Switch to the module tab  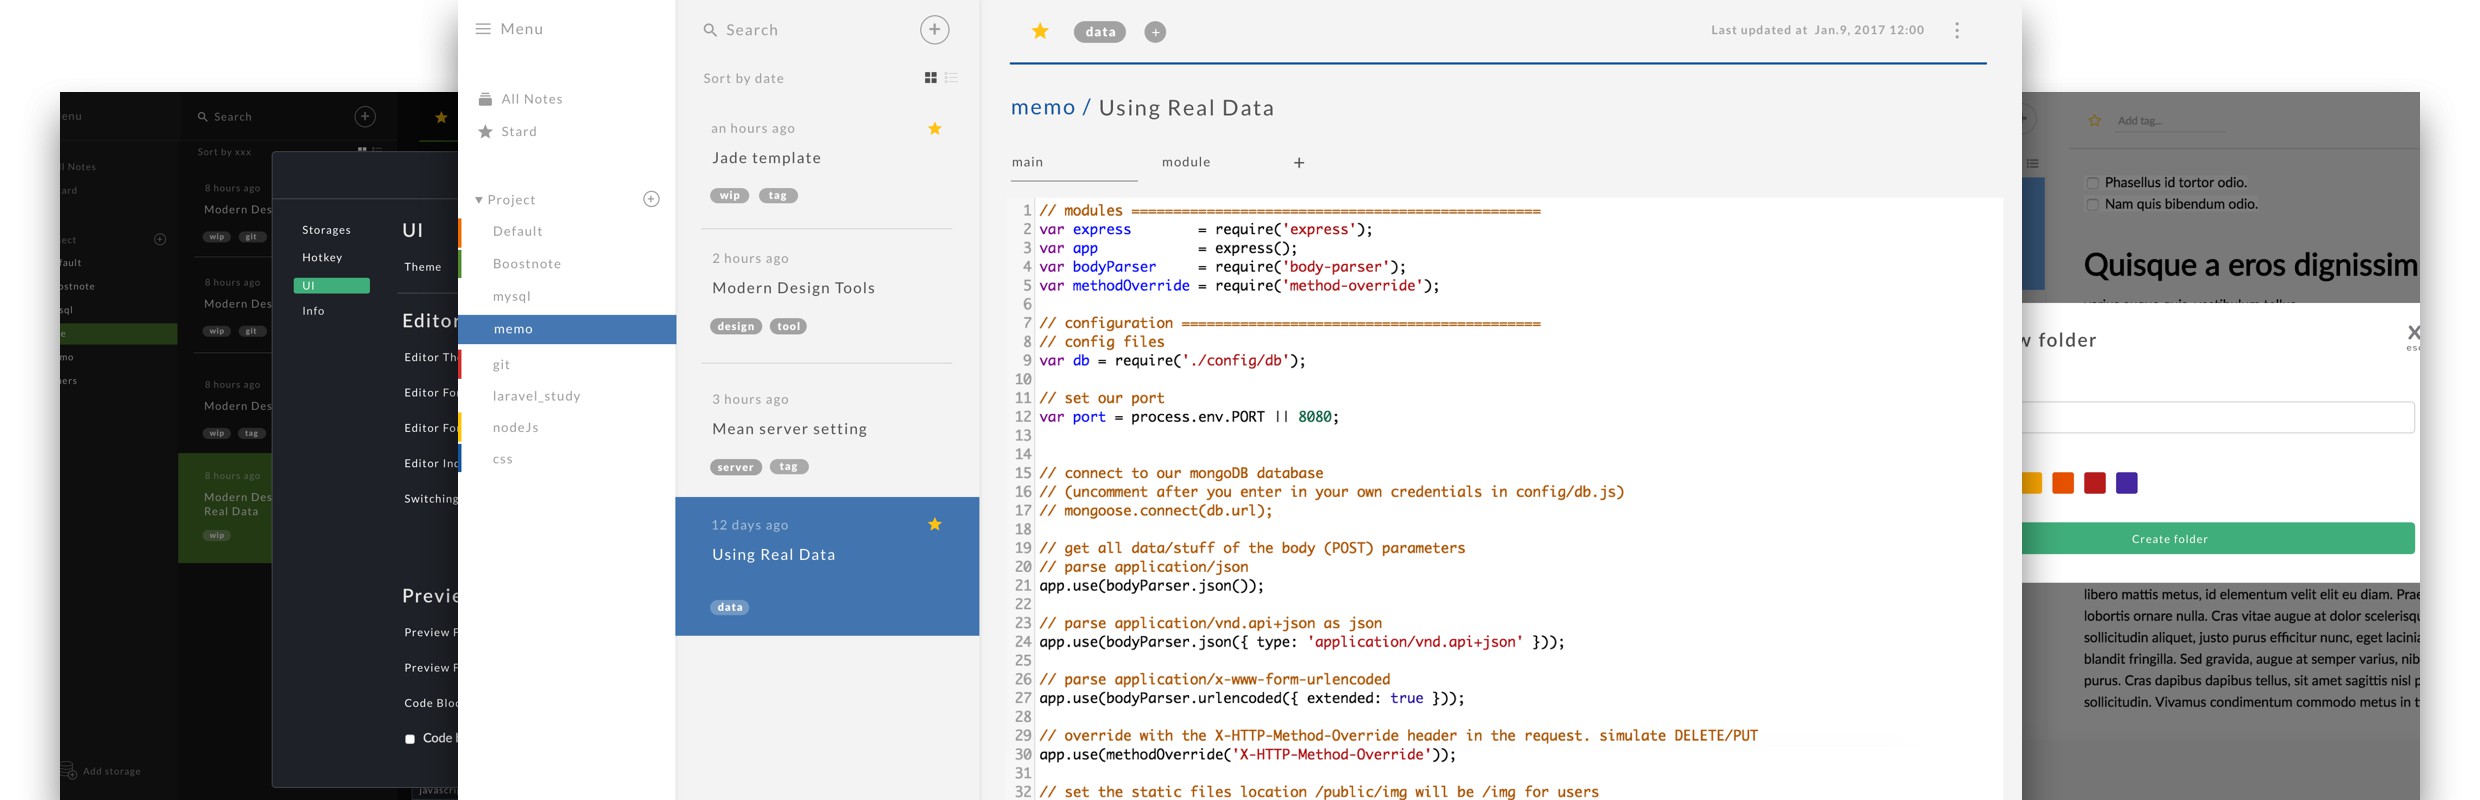pos(1186,162)
